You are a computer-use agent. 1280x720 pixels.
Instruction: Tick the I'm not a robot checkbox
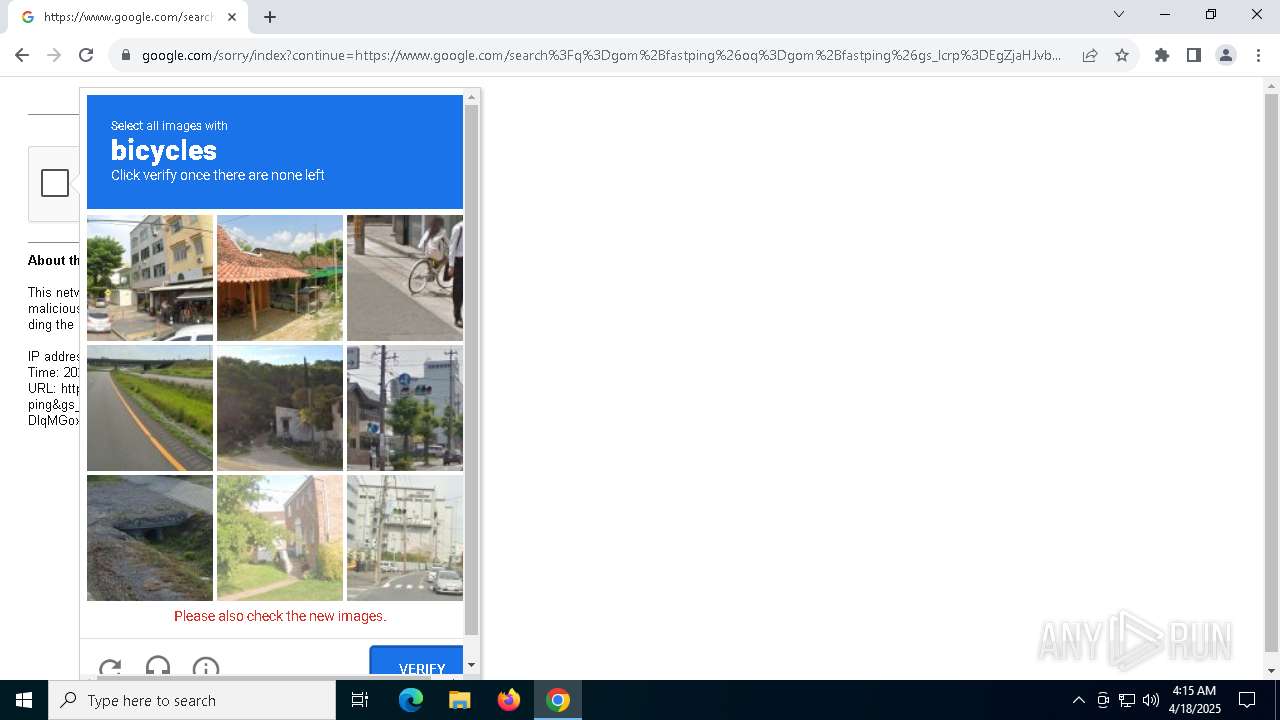tap(55, 183)
